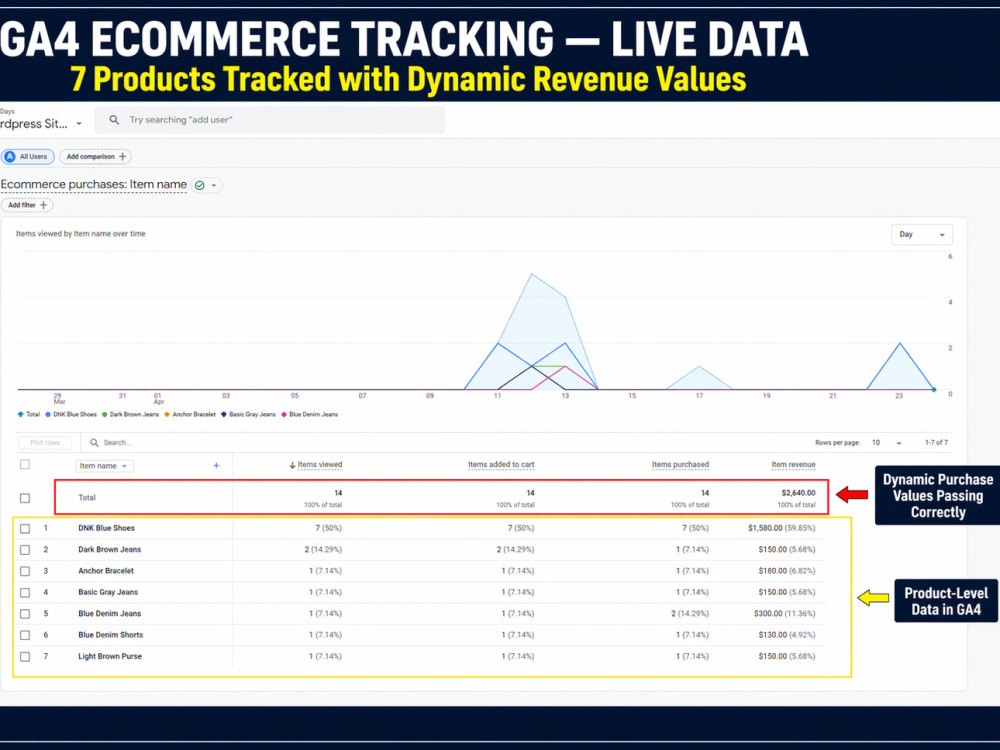
Task: Click the $2,640.00 total revenue value
Action: tap(798, 493)
